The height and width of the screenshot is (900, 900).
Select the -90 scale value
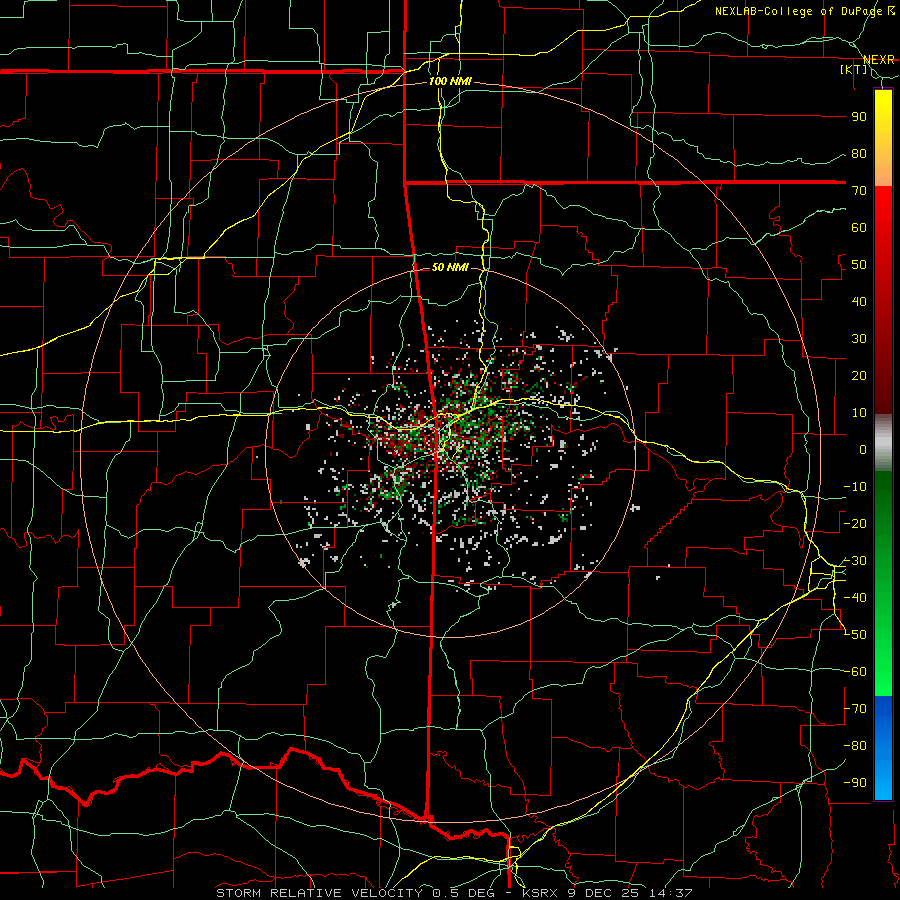[x=855, y=783]
